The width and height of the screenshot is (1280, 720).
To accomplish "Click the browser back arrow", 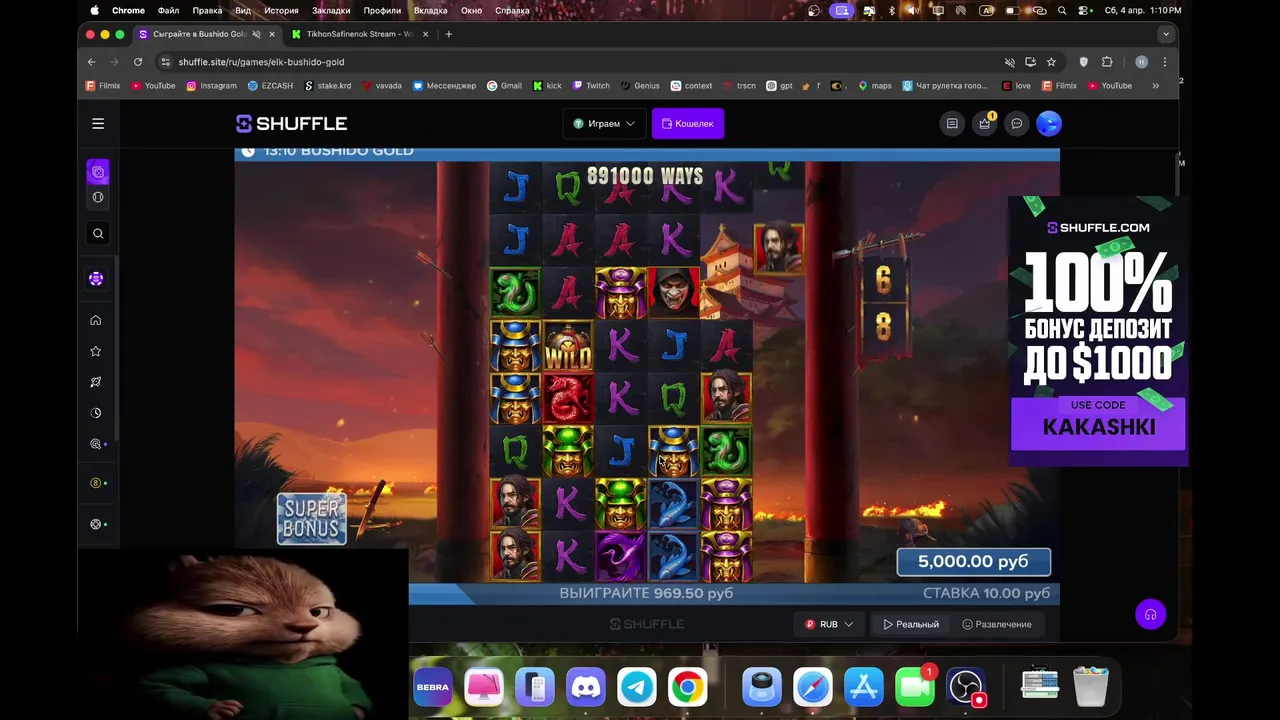I will coord(92,62).
